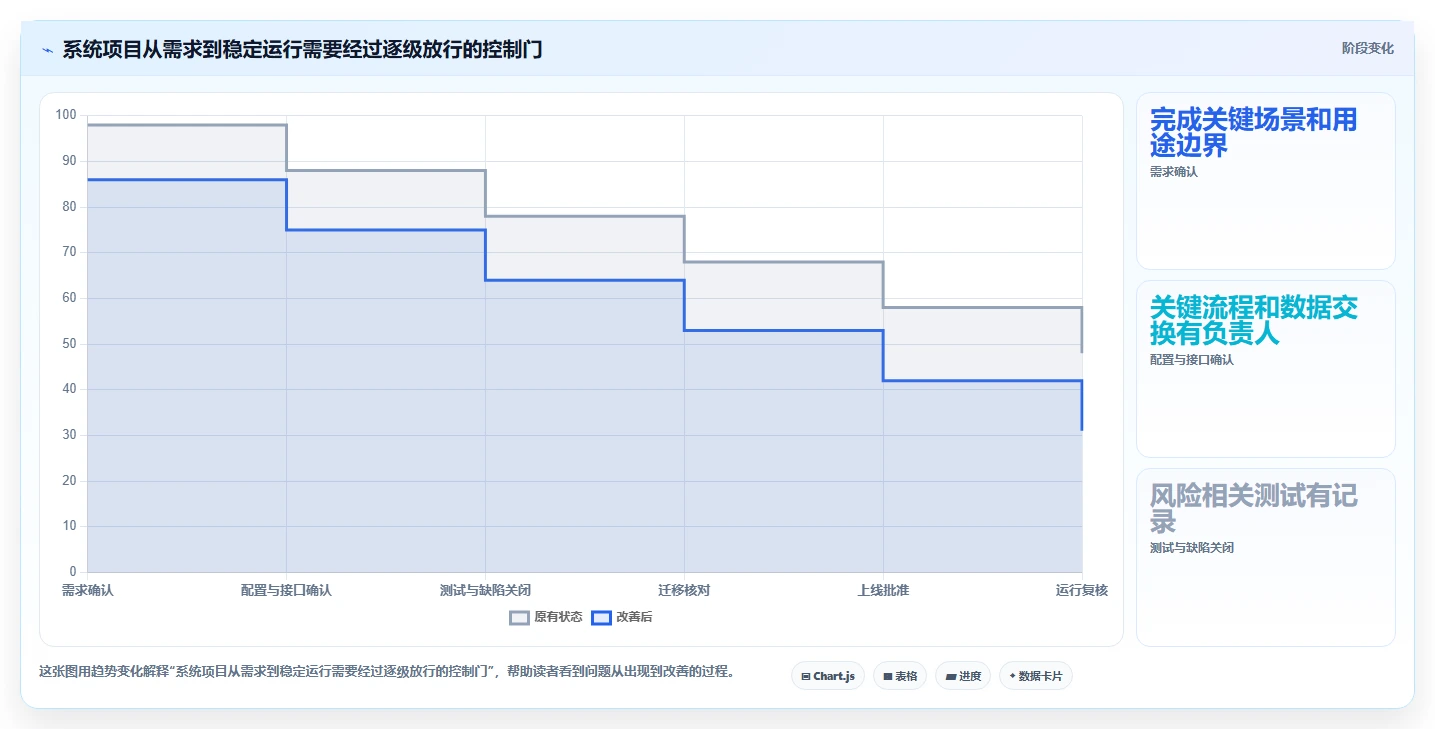The width and height of the screenshot is (1435, 729).
Task: Open the 关键流程和数据交换有负责人 card
Action: point(1265,369)
